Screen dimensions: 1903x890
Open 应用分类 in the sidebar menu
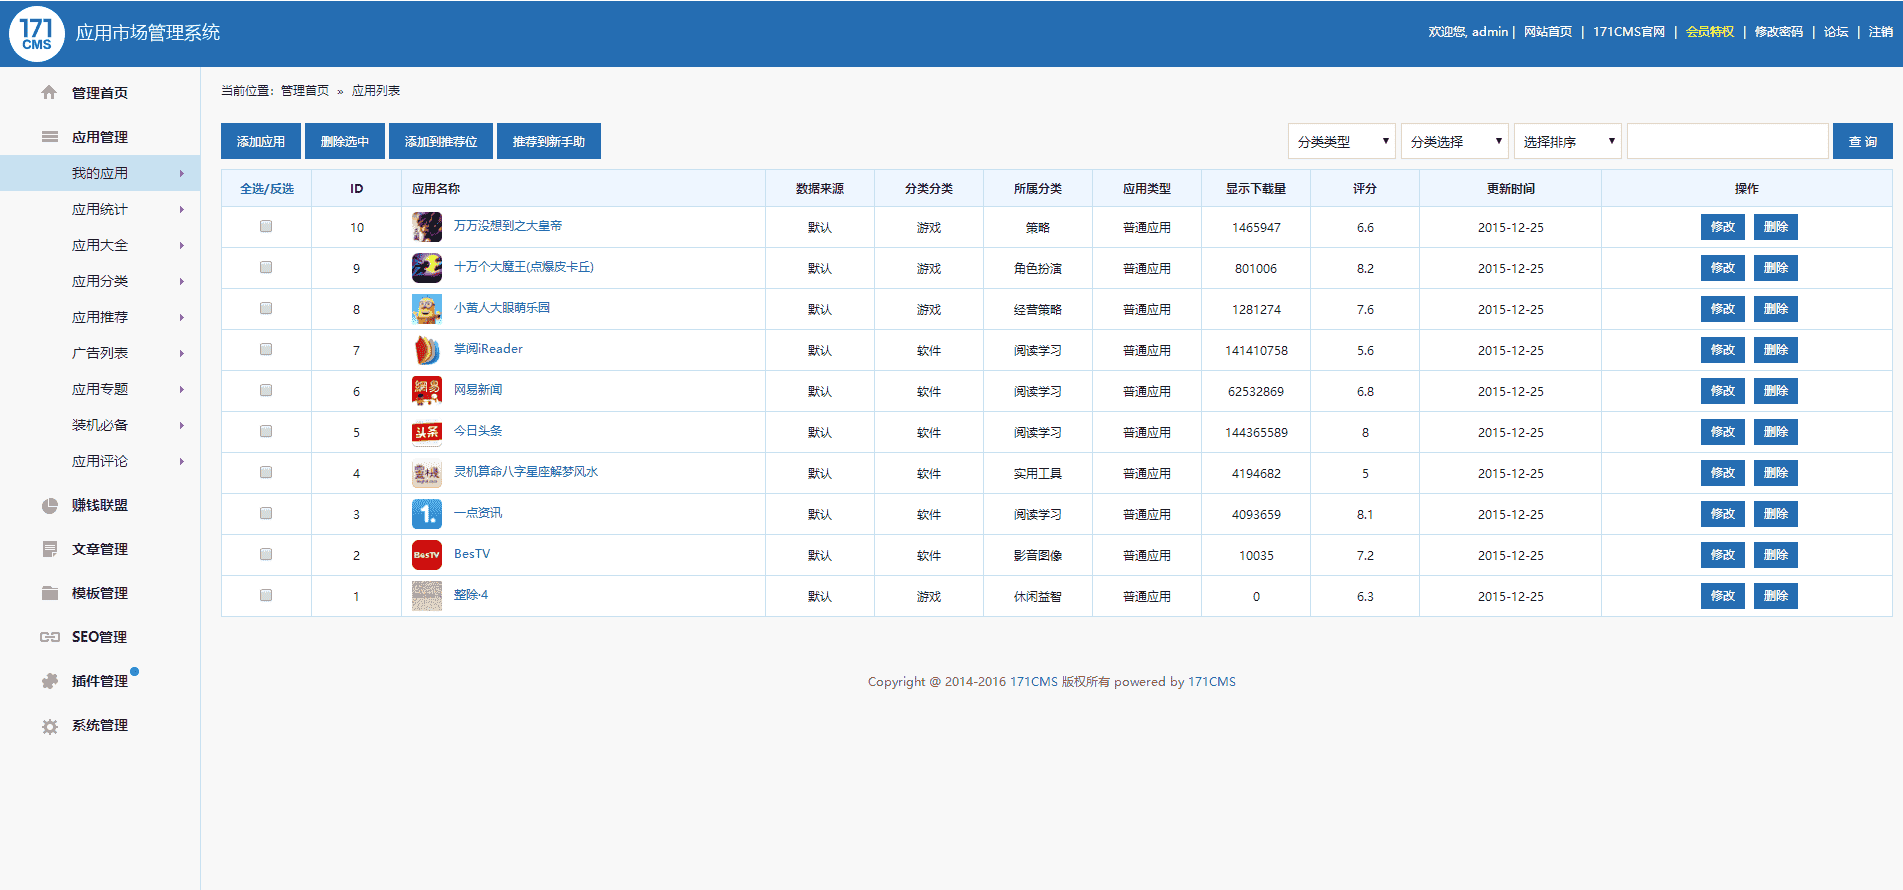(x=100, y=282)
